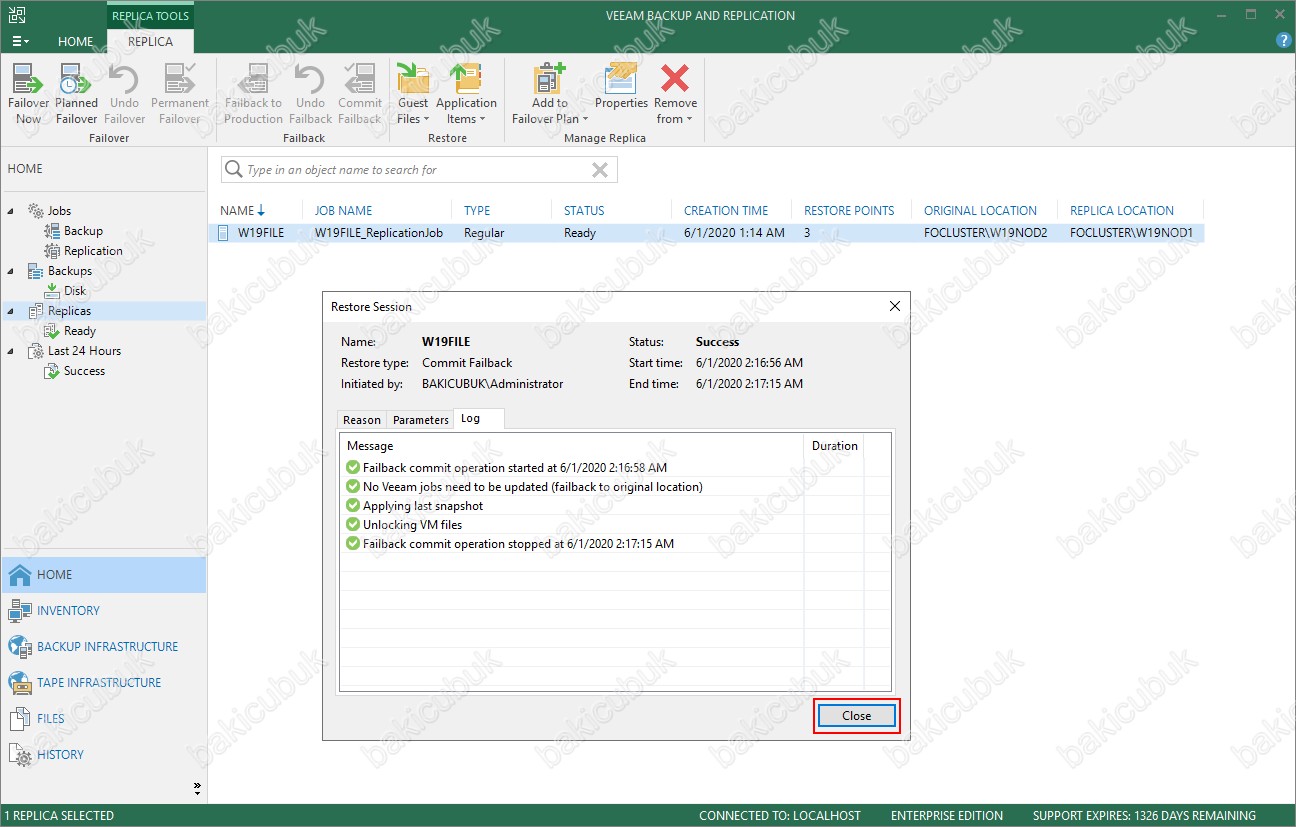Image resolution: width=1296 pixels, height=827 pixels.
Task: Open the HOME navigation view
Action: click(103, 575)
